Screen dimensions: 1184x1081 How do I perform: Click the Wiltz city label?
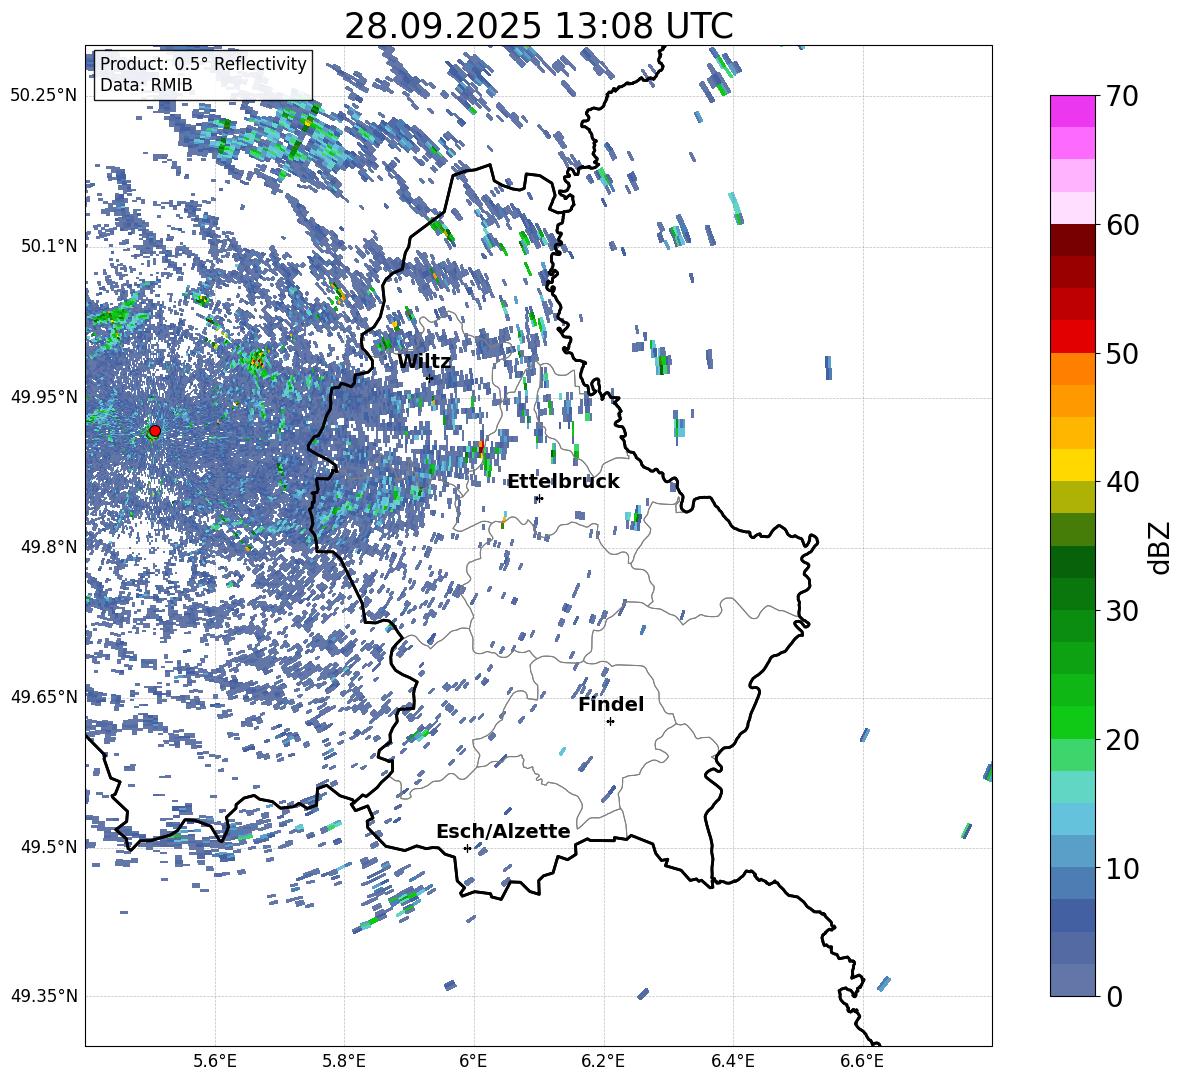click(x=424, y=362)
